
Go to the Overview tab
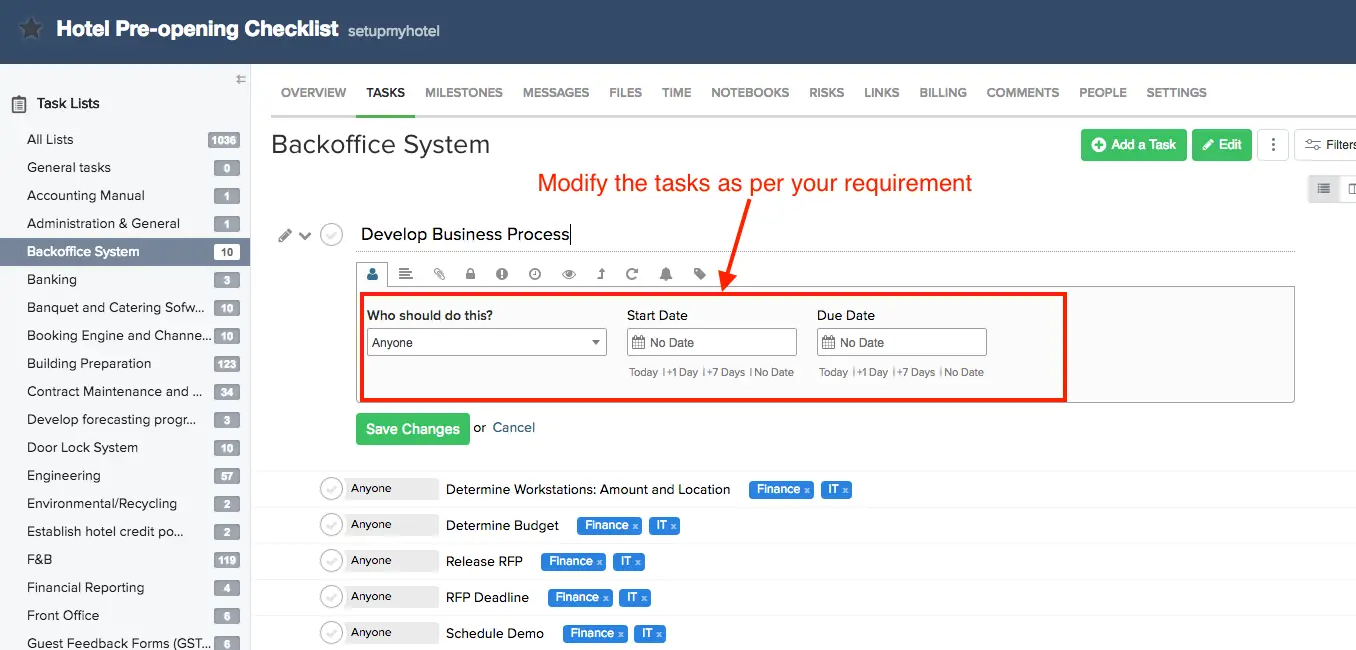(x=313, y=92)
